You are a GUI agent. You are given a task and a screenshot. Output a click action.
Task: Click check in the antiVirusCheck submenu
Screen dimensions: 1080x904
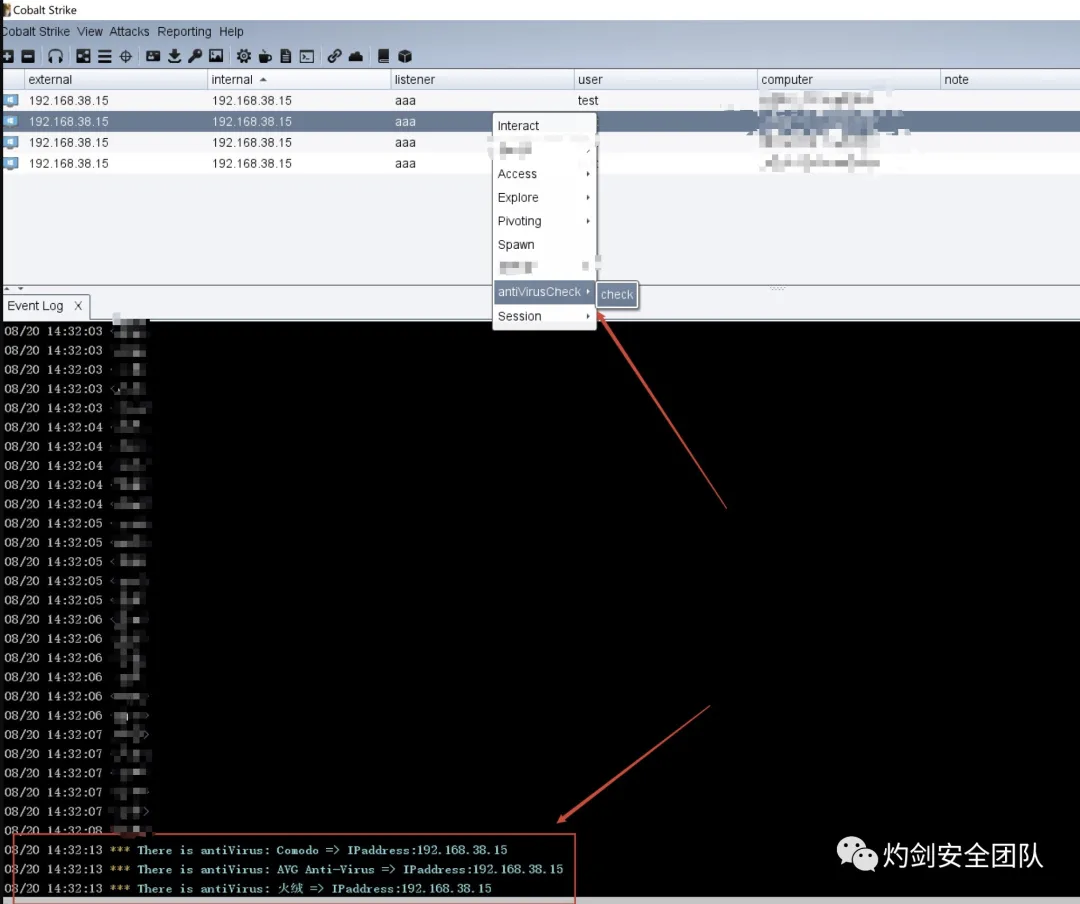pos(616,294)
